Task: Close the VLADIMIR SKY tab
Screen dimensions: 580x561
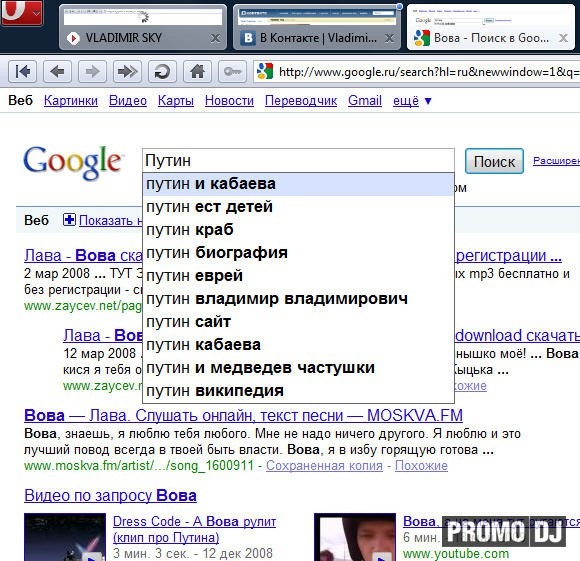Action: 215,38
